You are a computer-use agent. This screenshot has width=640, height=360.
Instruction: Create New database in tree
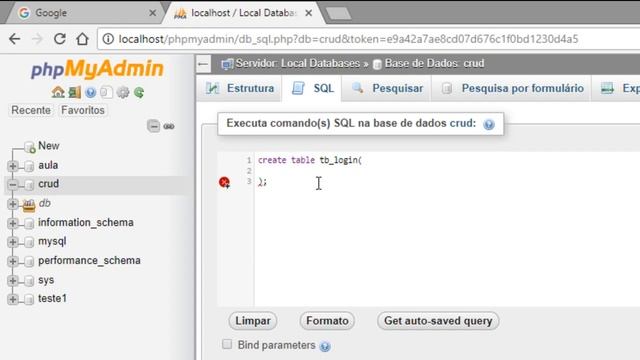(49, 146)
